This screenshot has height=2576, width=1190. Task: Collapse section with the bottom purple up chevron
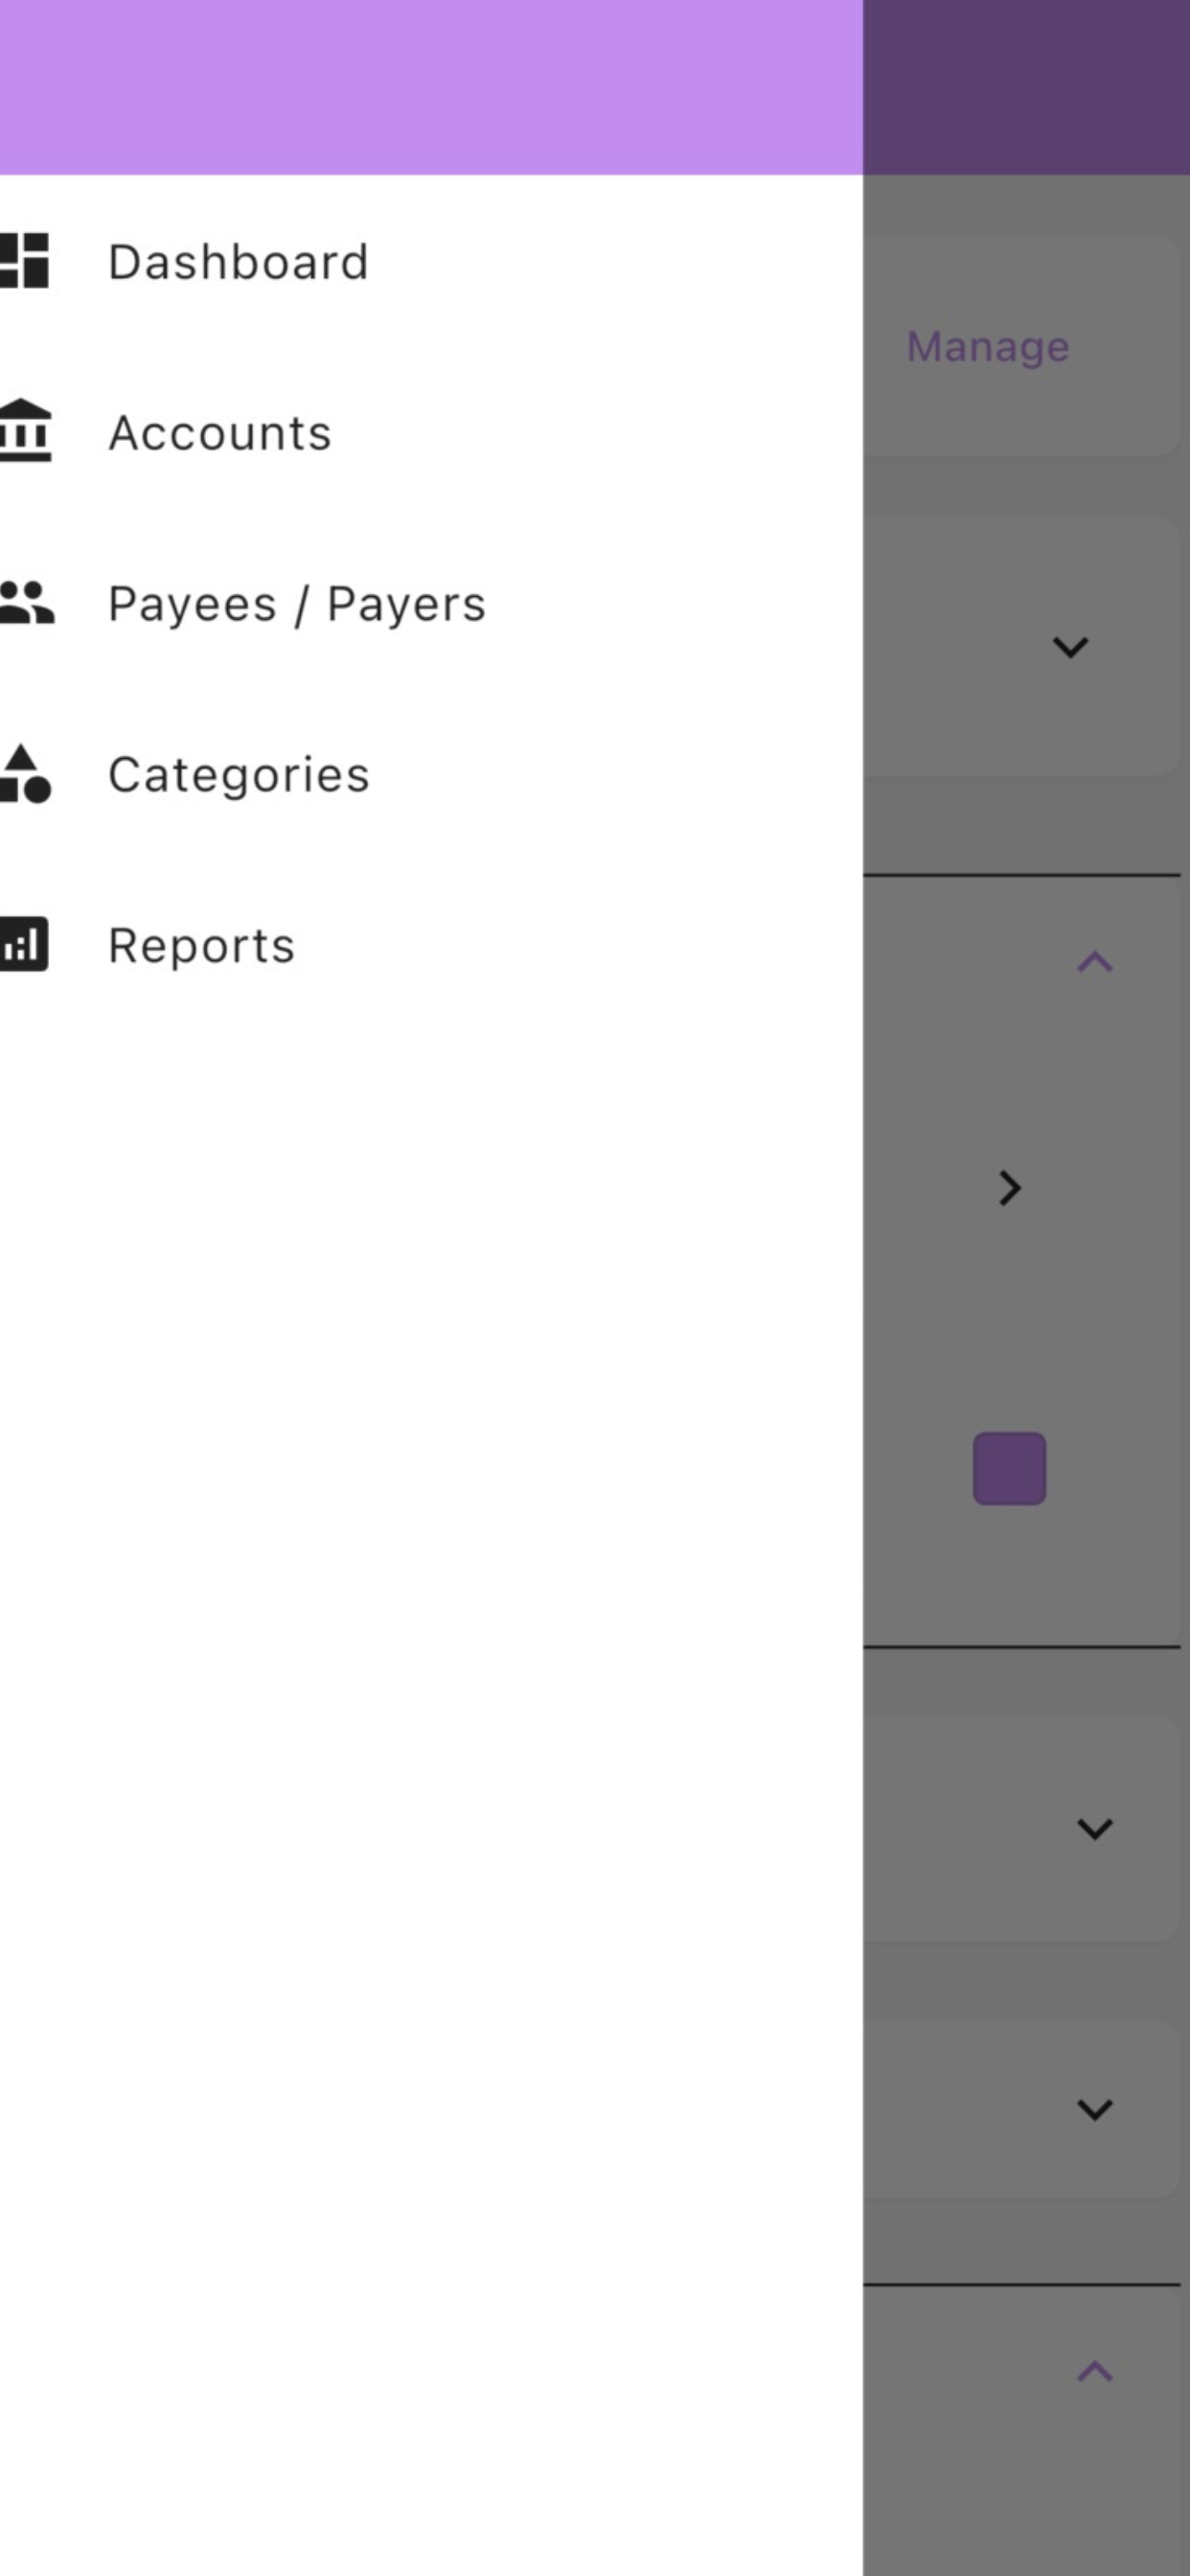click(1095, 2372)
